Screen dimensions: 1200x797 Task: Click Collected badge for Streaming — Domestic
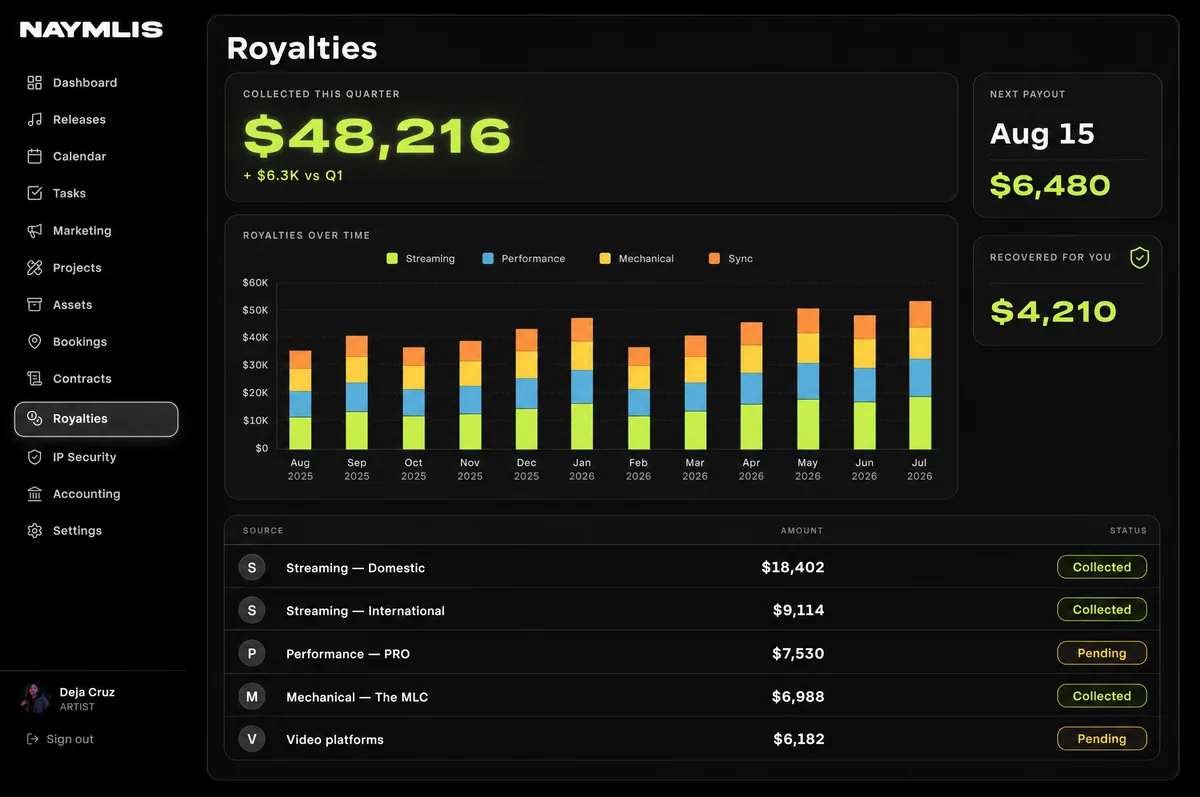[1102, 567]
